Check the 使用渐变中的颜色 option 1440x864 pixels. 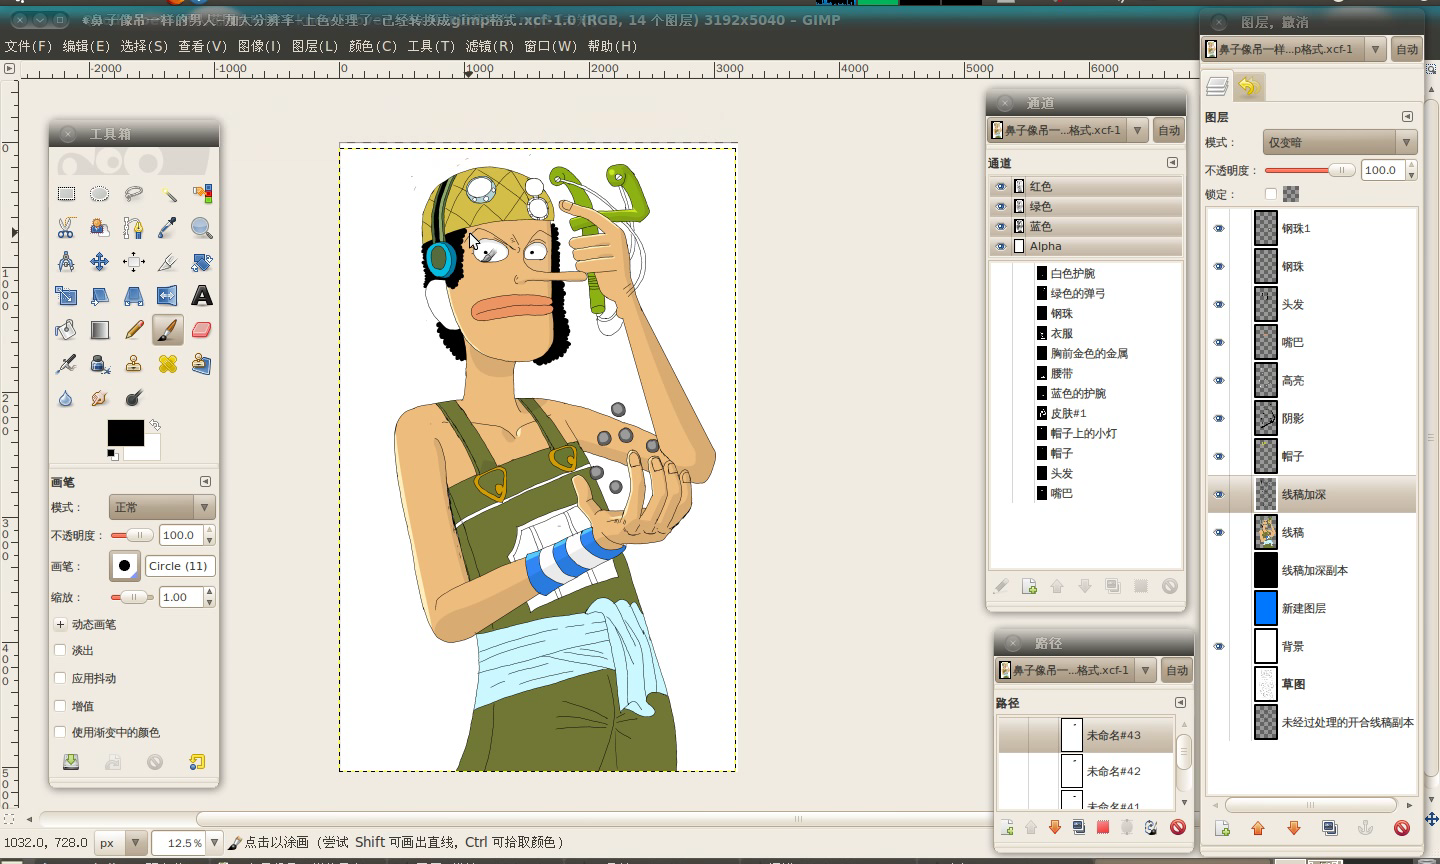click(x=60, y=732)
